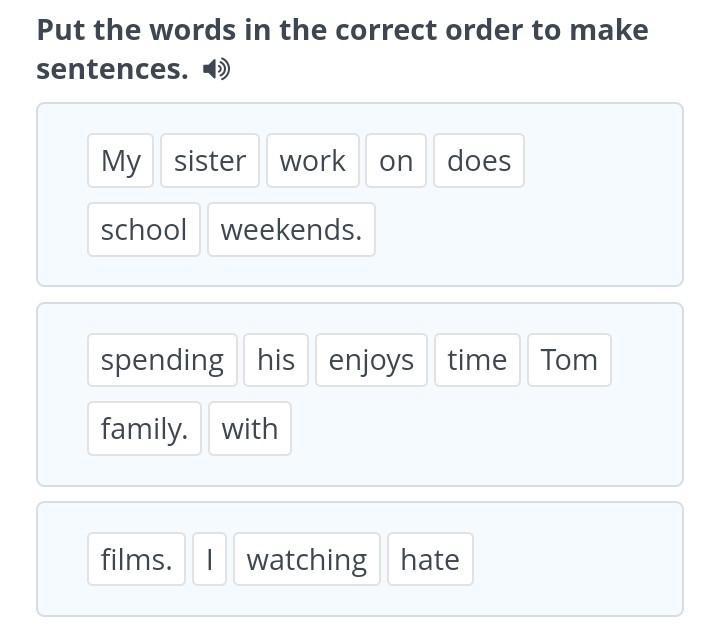The image size is (720, 636).
Task: Choose the "on" word tile
Action: (396, 161)
